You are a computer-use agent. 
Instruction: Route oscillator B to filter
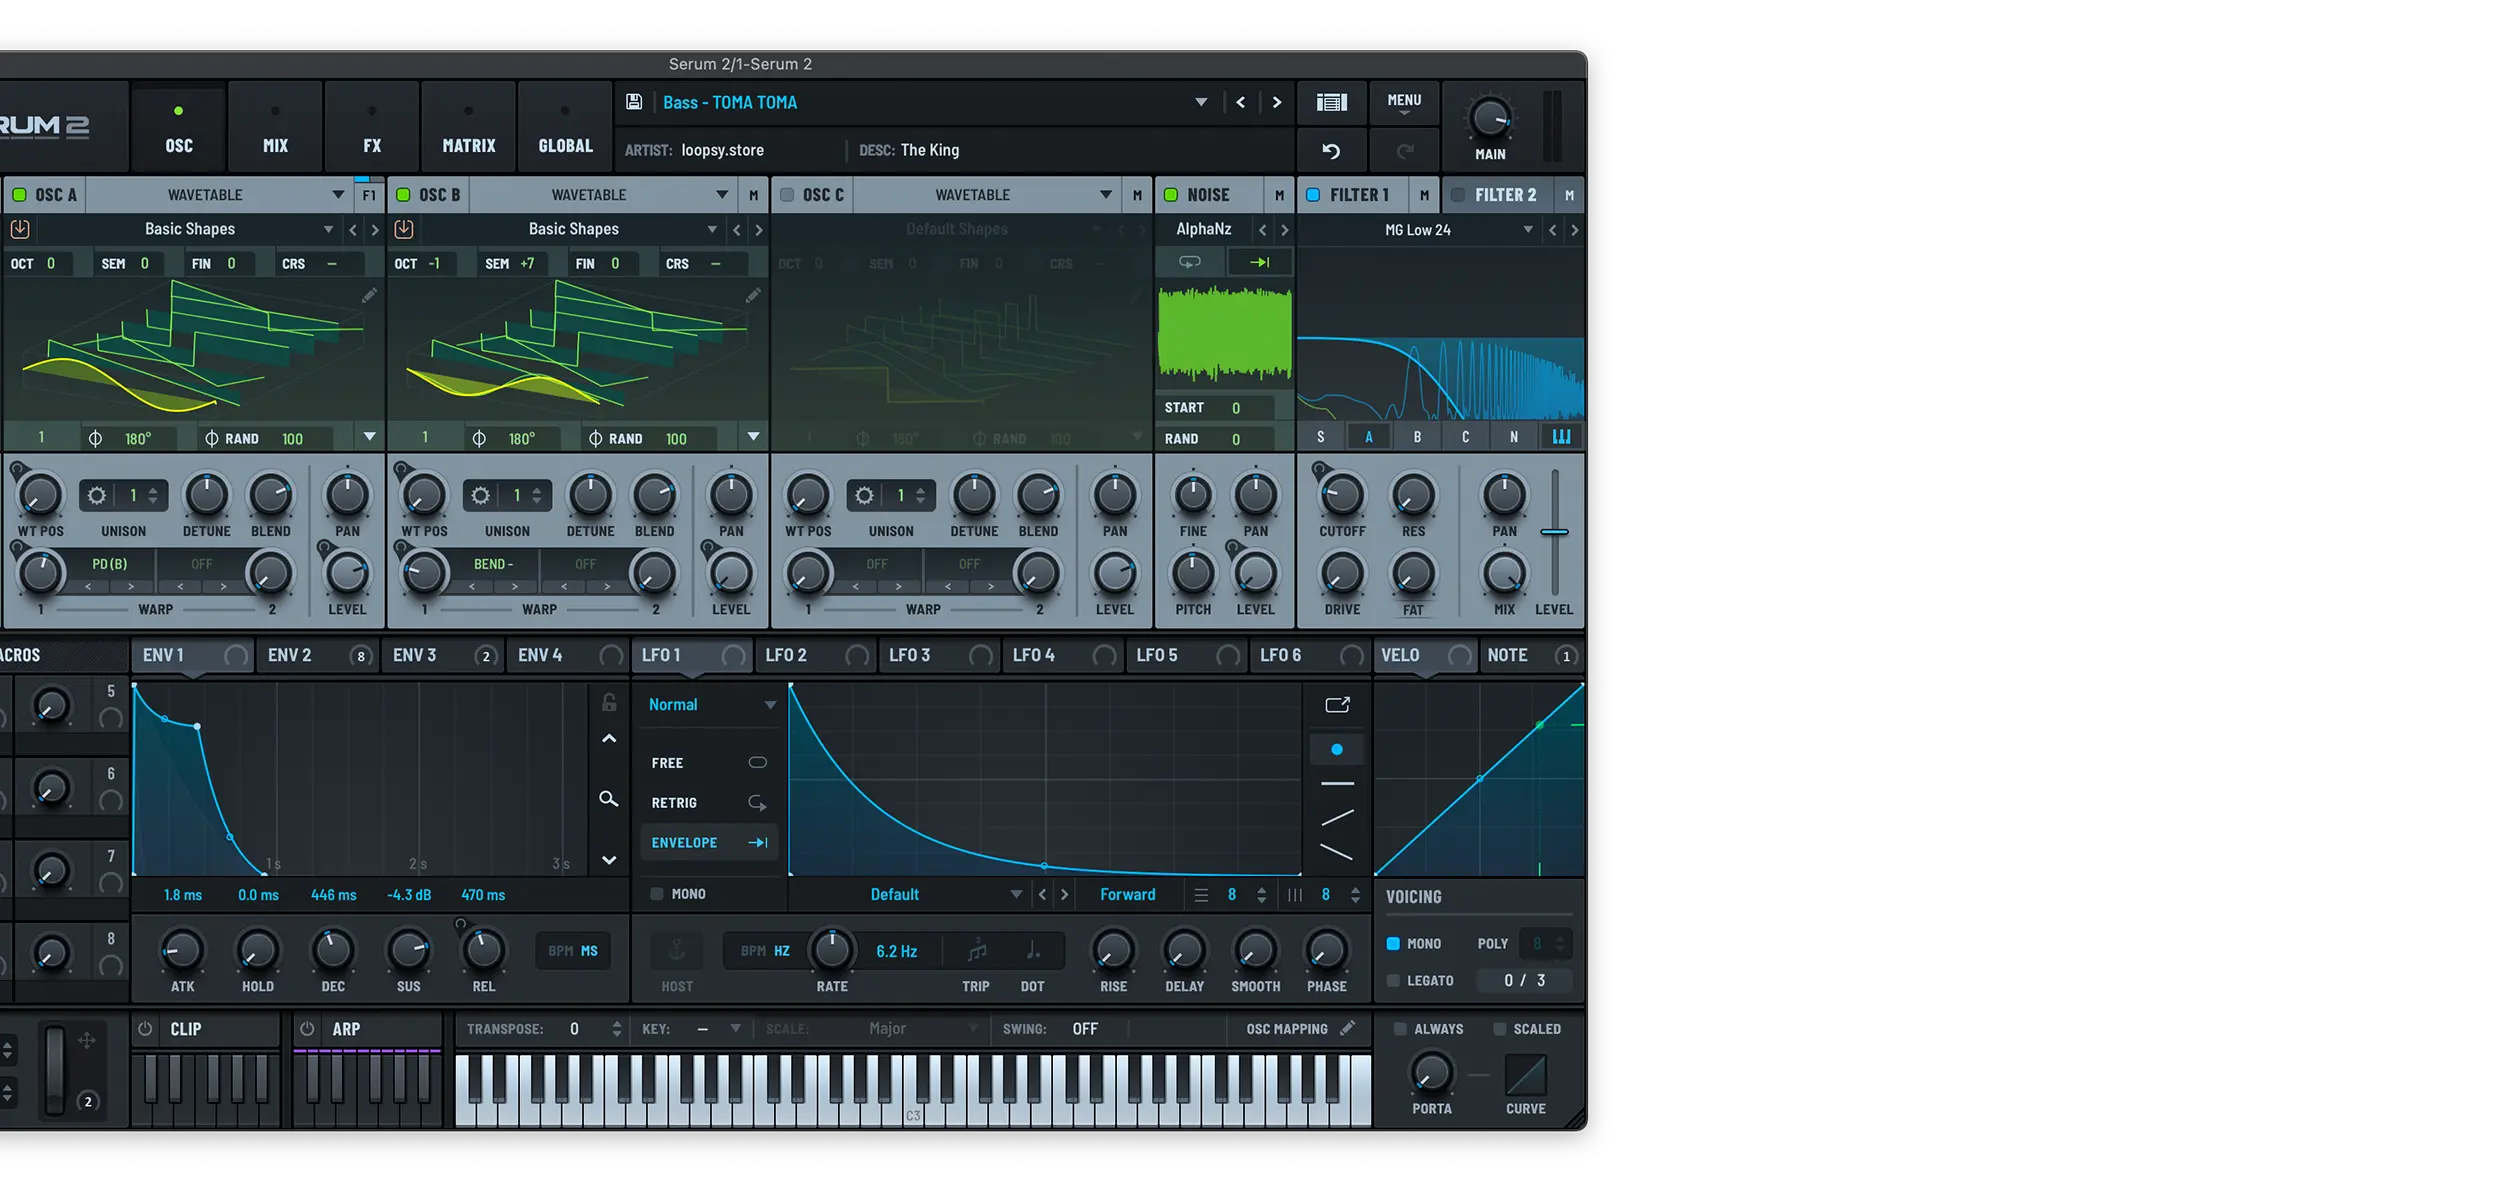tap(1417, 437)
